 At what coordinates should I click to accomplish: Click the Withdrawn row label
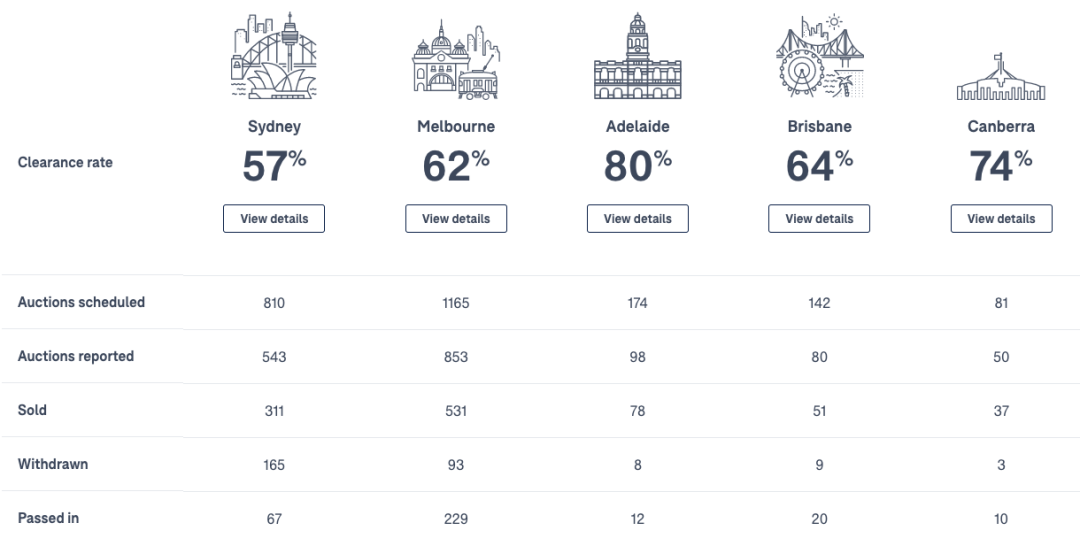(x=53, y=464)
